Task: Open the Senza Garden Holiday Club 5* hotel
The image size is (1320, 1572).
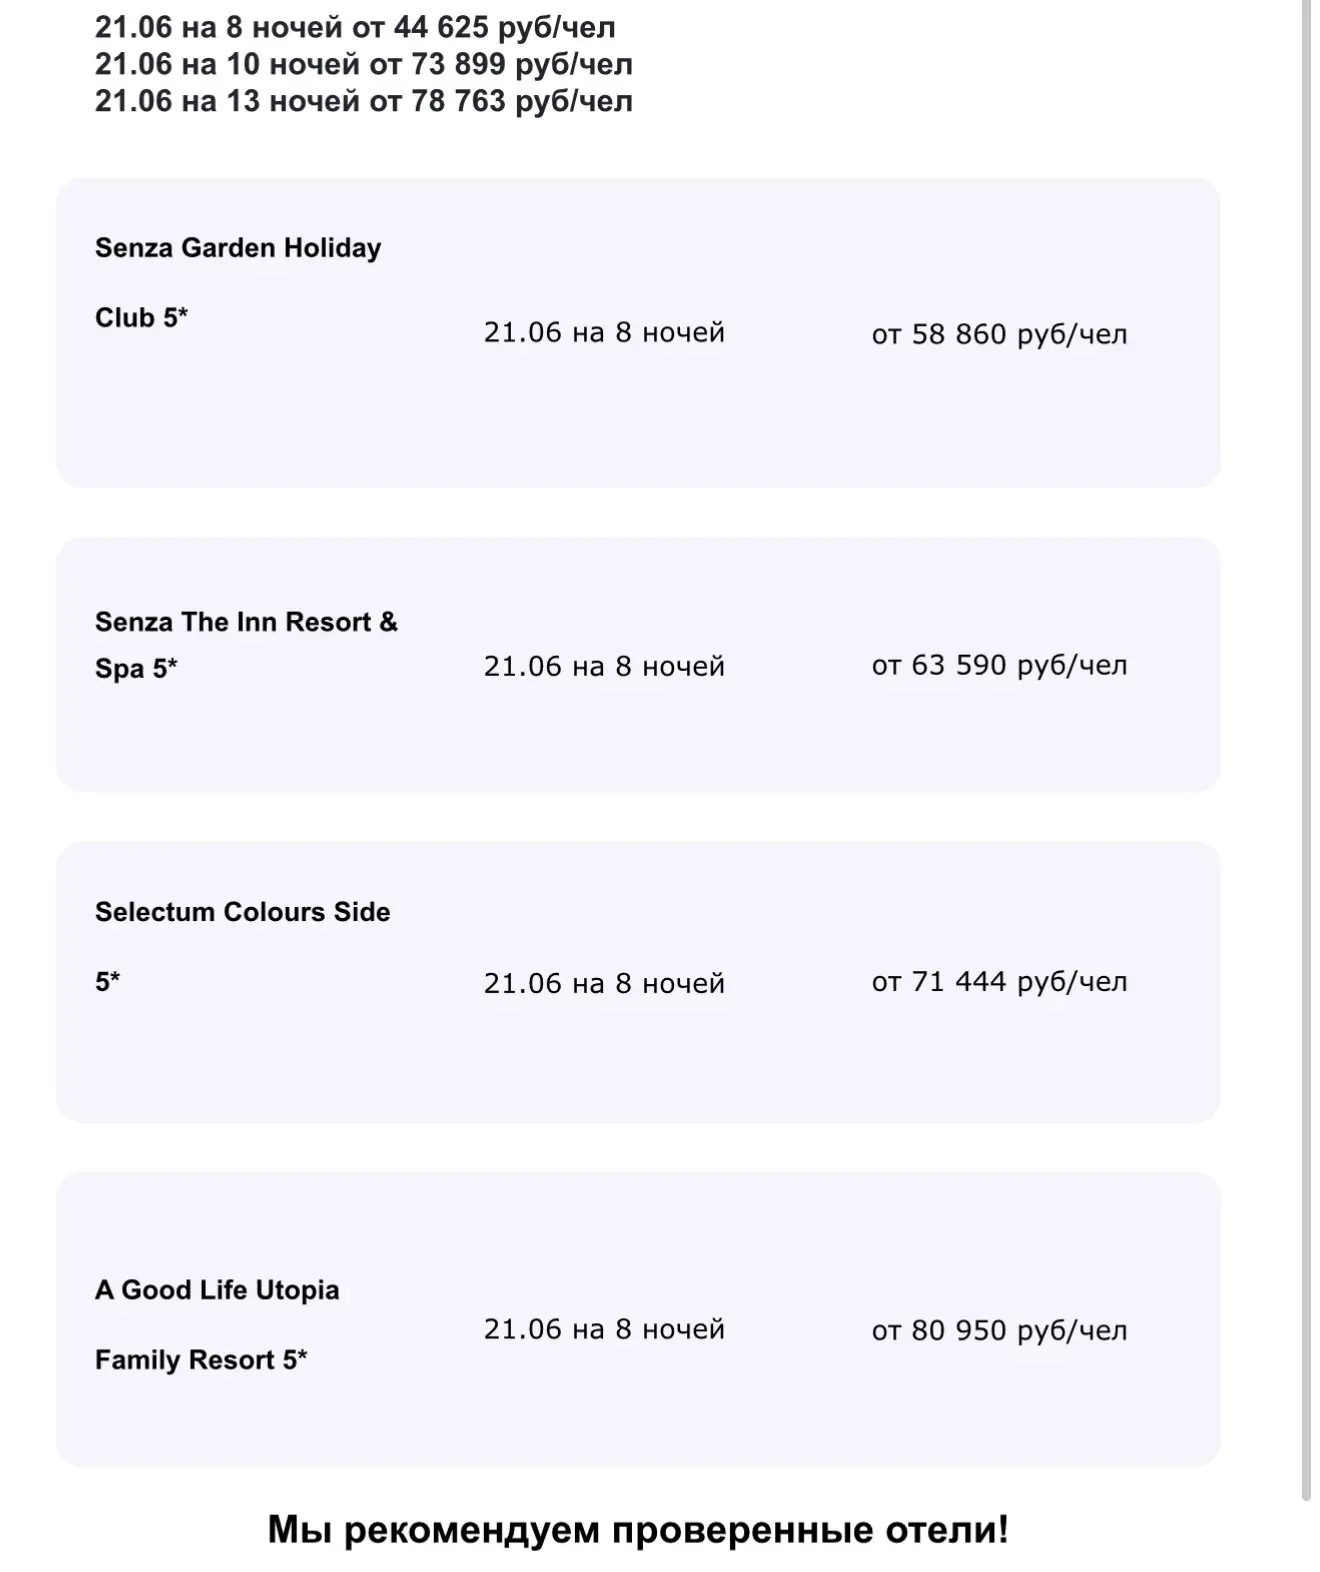Action: pyautogui.click(x=238, y=282)
